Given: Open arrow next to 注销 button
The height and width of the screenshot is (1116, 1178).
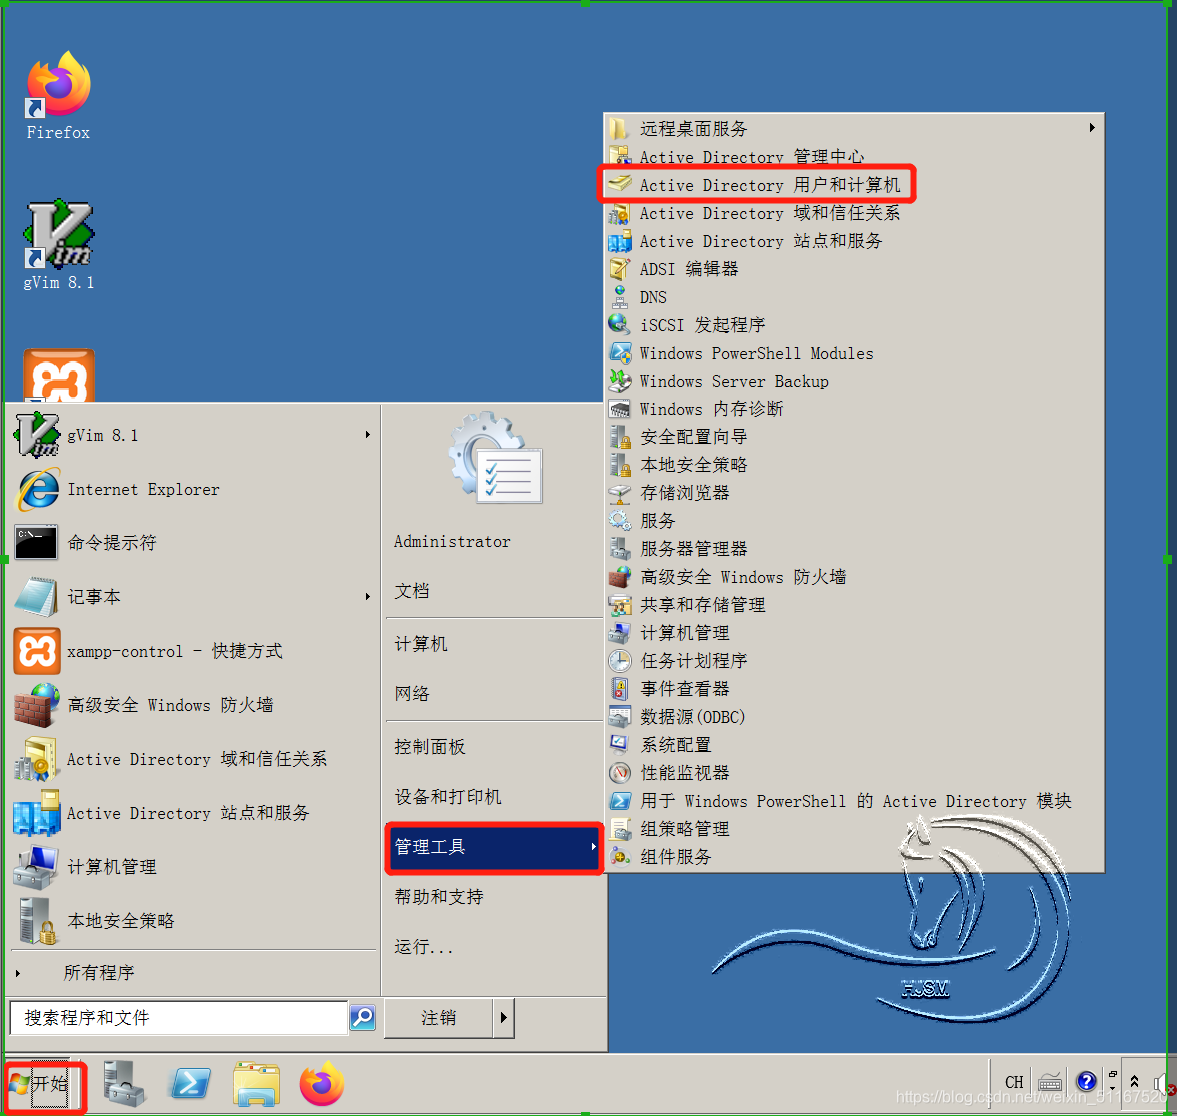Looking at the screenshot, I should (x=503, y=1018).
